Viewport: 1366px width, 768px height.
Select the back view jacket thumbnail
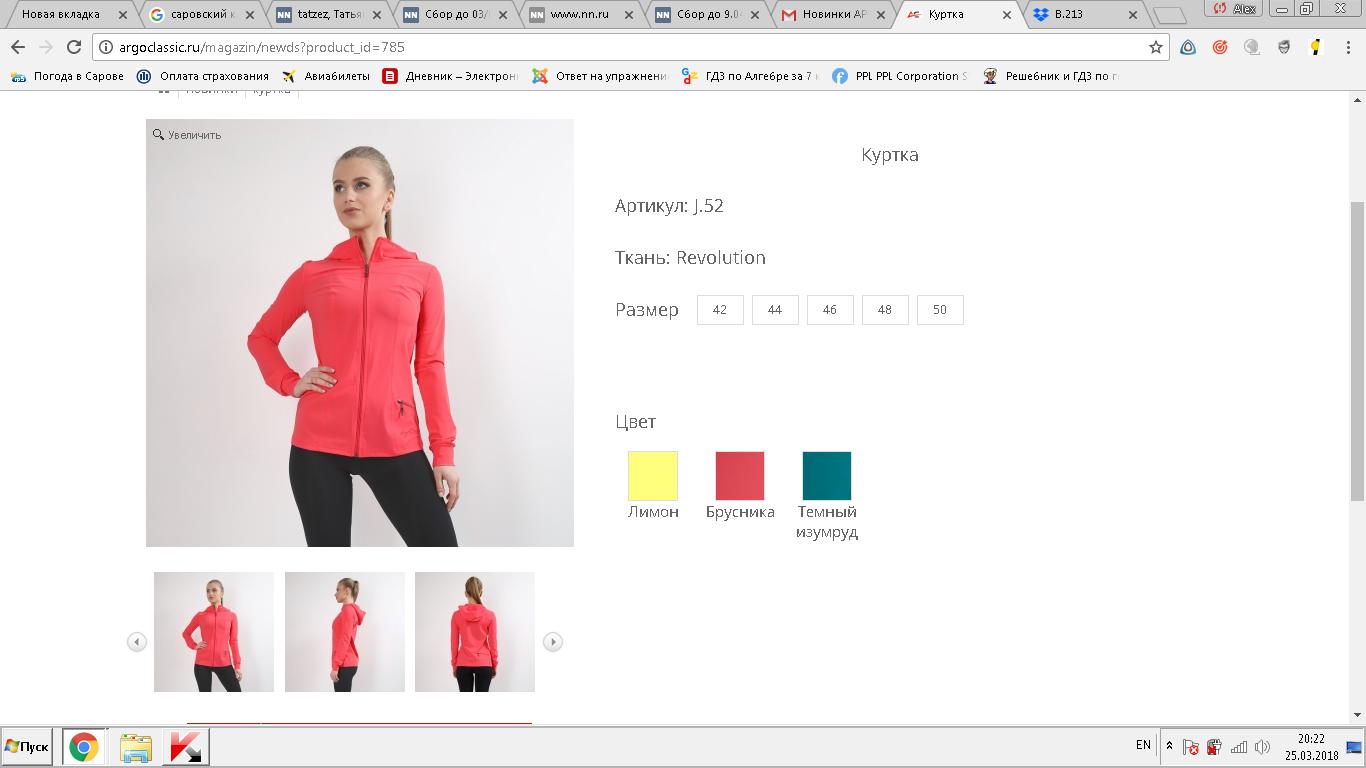475,632
